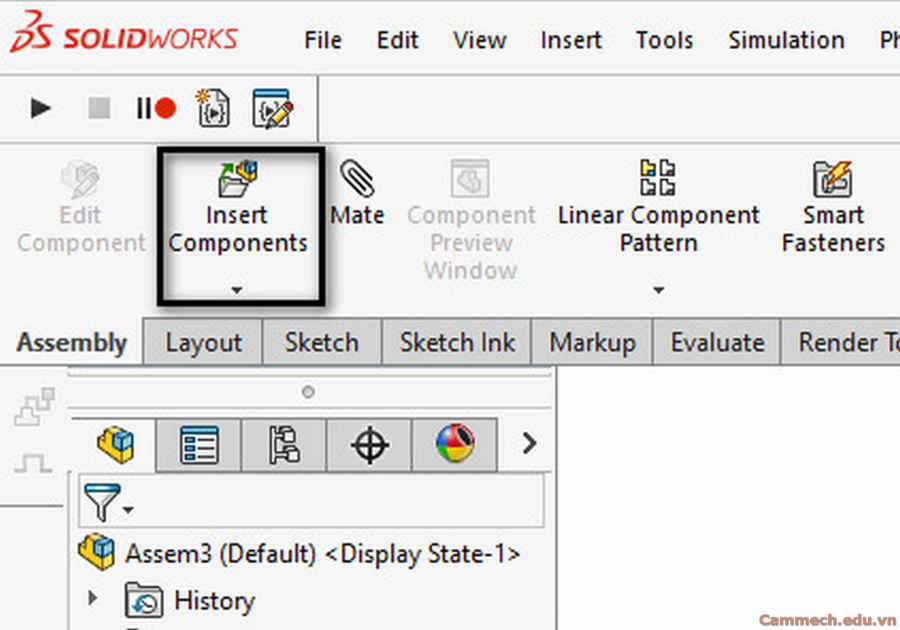Select Assem3 (Default) tree root
Image resolution: width=900 pixels, height=630 pixels.
(x=300, y=554)
